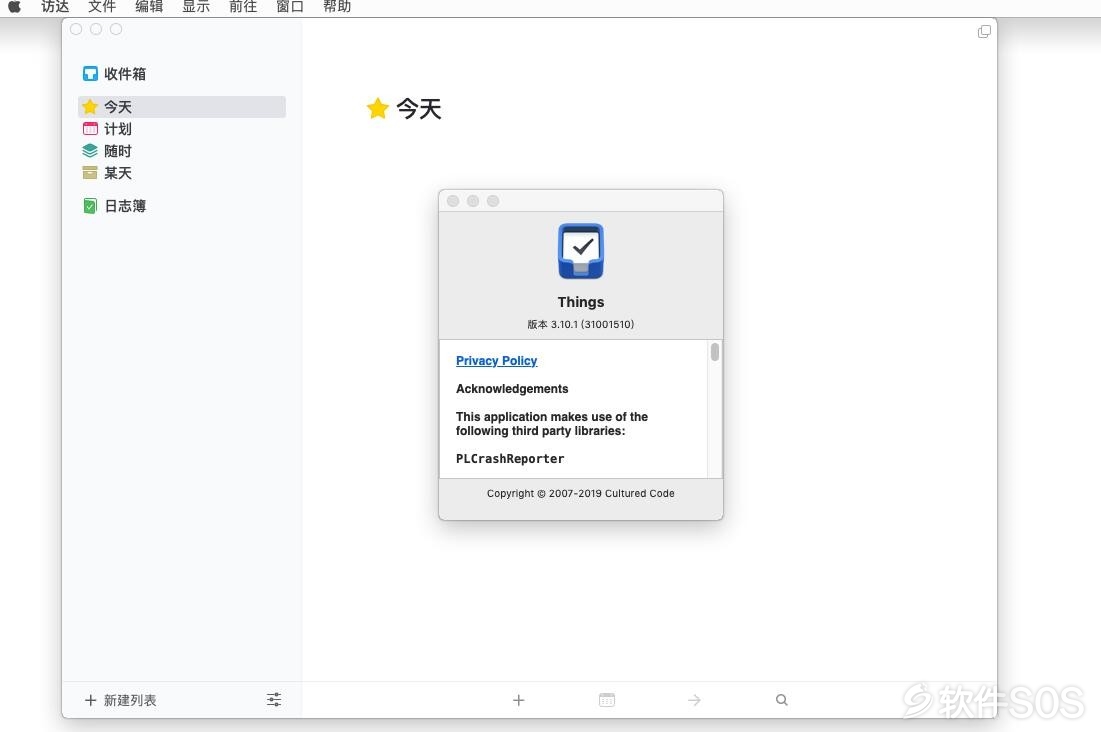1101x732 pixels.
Task: Click the Acknowledgements heading
Action: pyautogui.click(x=512, y=388)
